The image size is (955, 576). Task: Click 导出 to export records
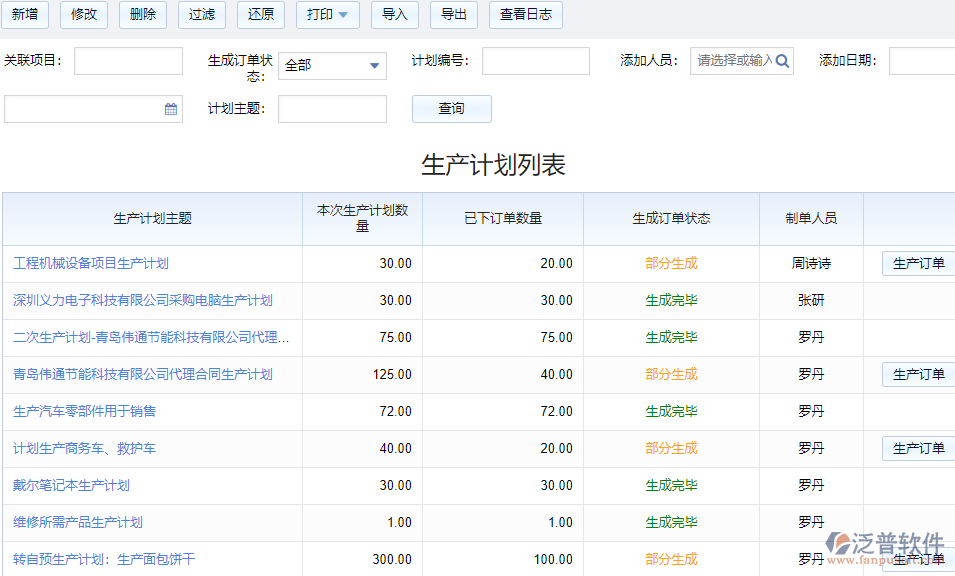tap(454, 15)
